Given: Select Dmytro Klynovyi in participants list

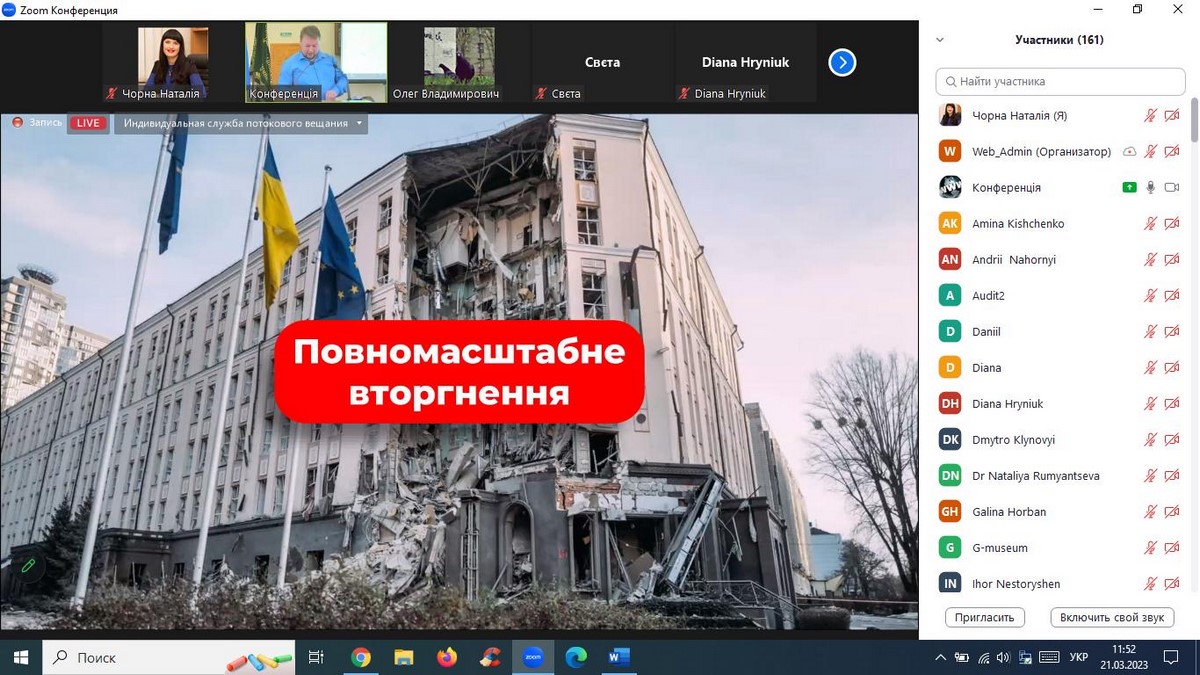Looking at the screenshot, I should (x=1013, y=440).
